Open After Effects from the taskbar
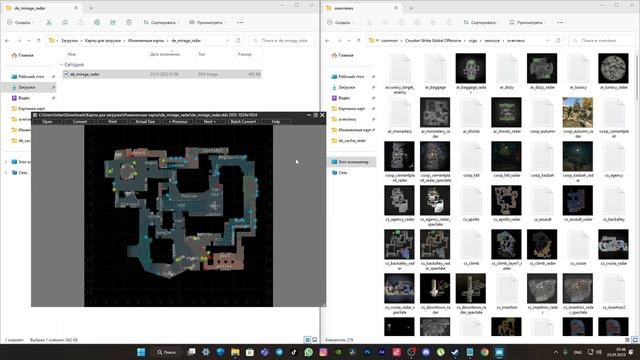This screenshot has height=360, width=640. 382,352
